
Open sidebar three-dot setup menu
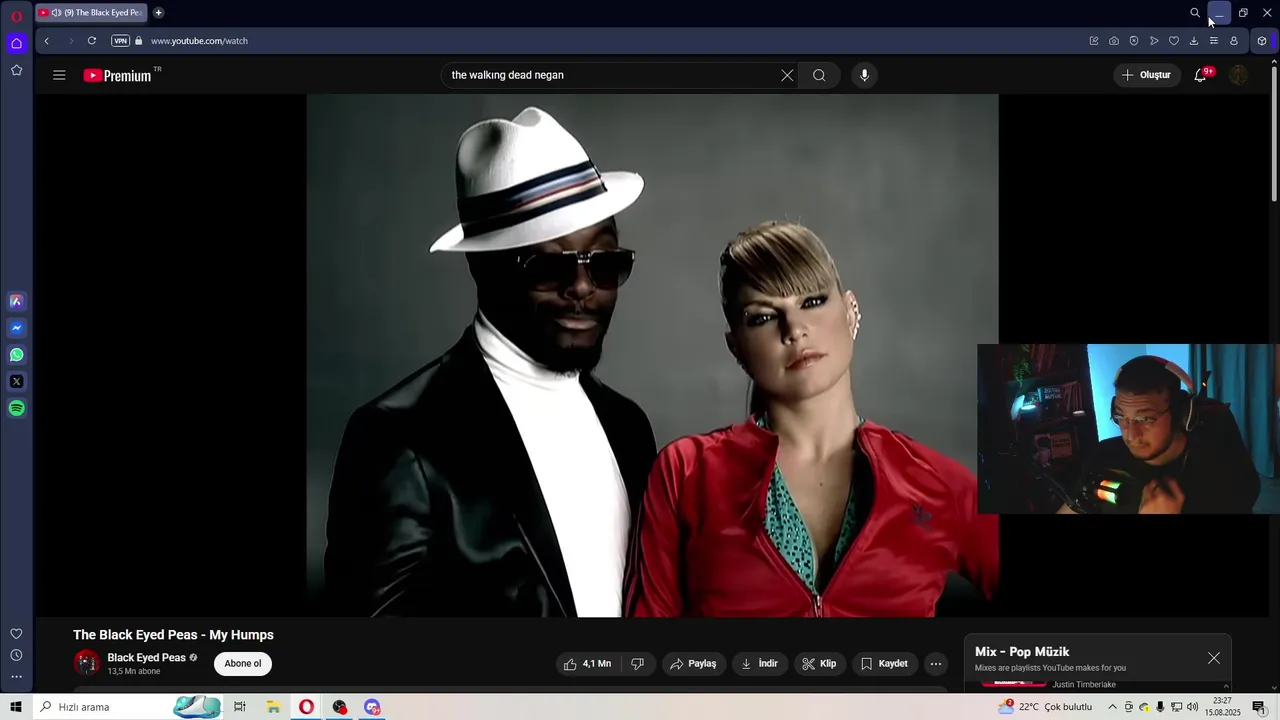(x=17, y=677)
